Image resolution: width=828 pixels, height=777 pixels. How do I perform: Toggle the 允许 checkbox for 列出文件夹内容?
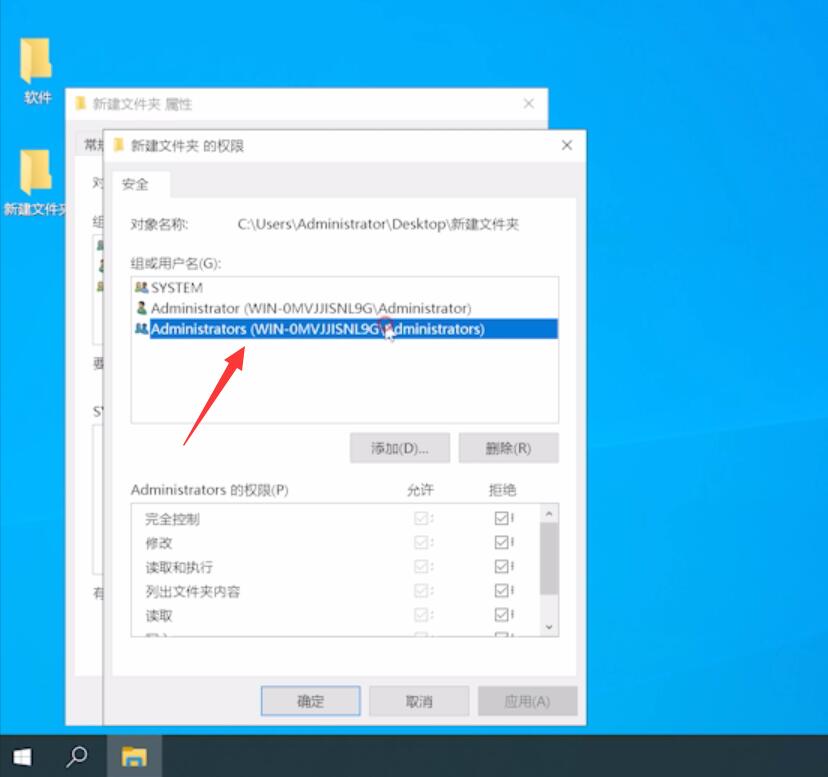click(421, 590)
